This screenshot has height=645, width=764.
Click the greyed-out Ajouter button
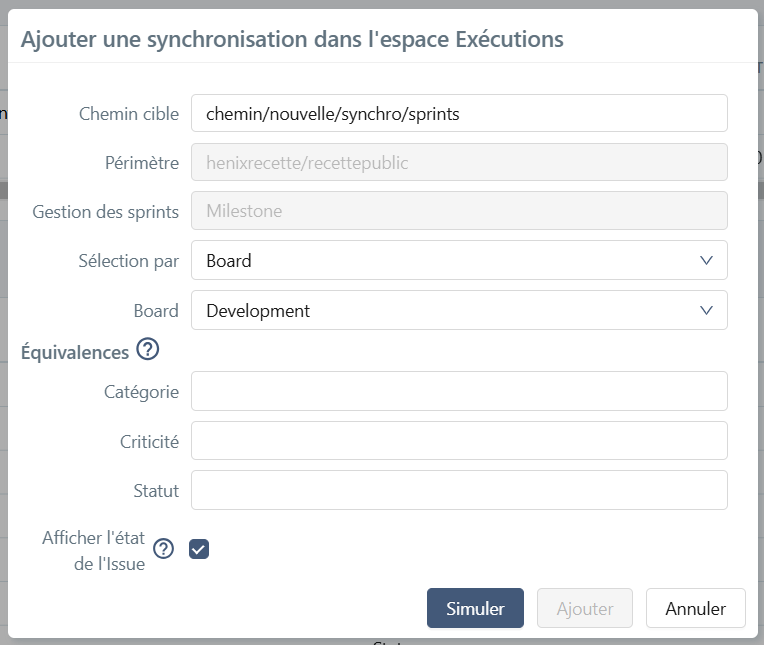tap(585, 608)
